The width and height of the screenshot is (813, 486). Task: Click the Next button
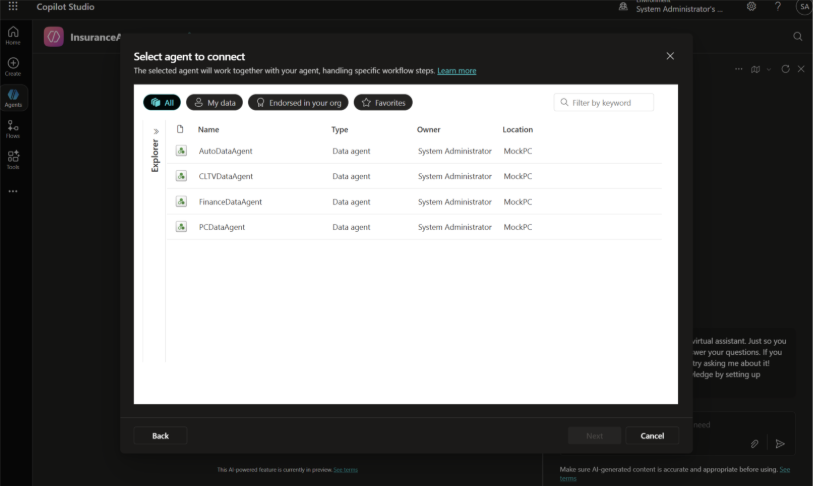point(594,436)
